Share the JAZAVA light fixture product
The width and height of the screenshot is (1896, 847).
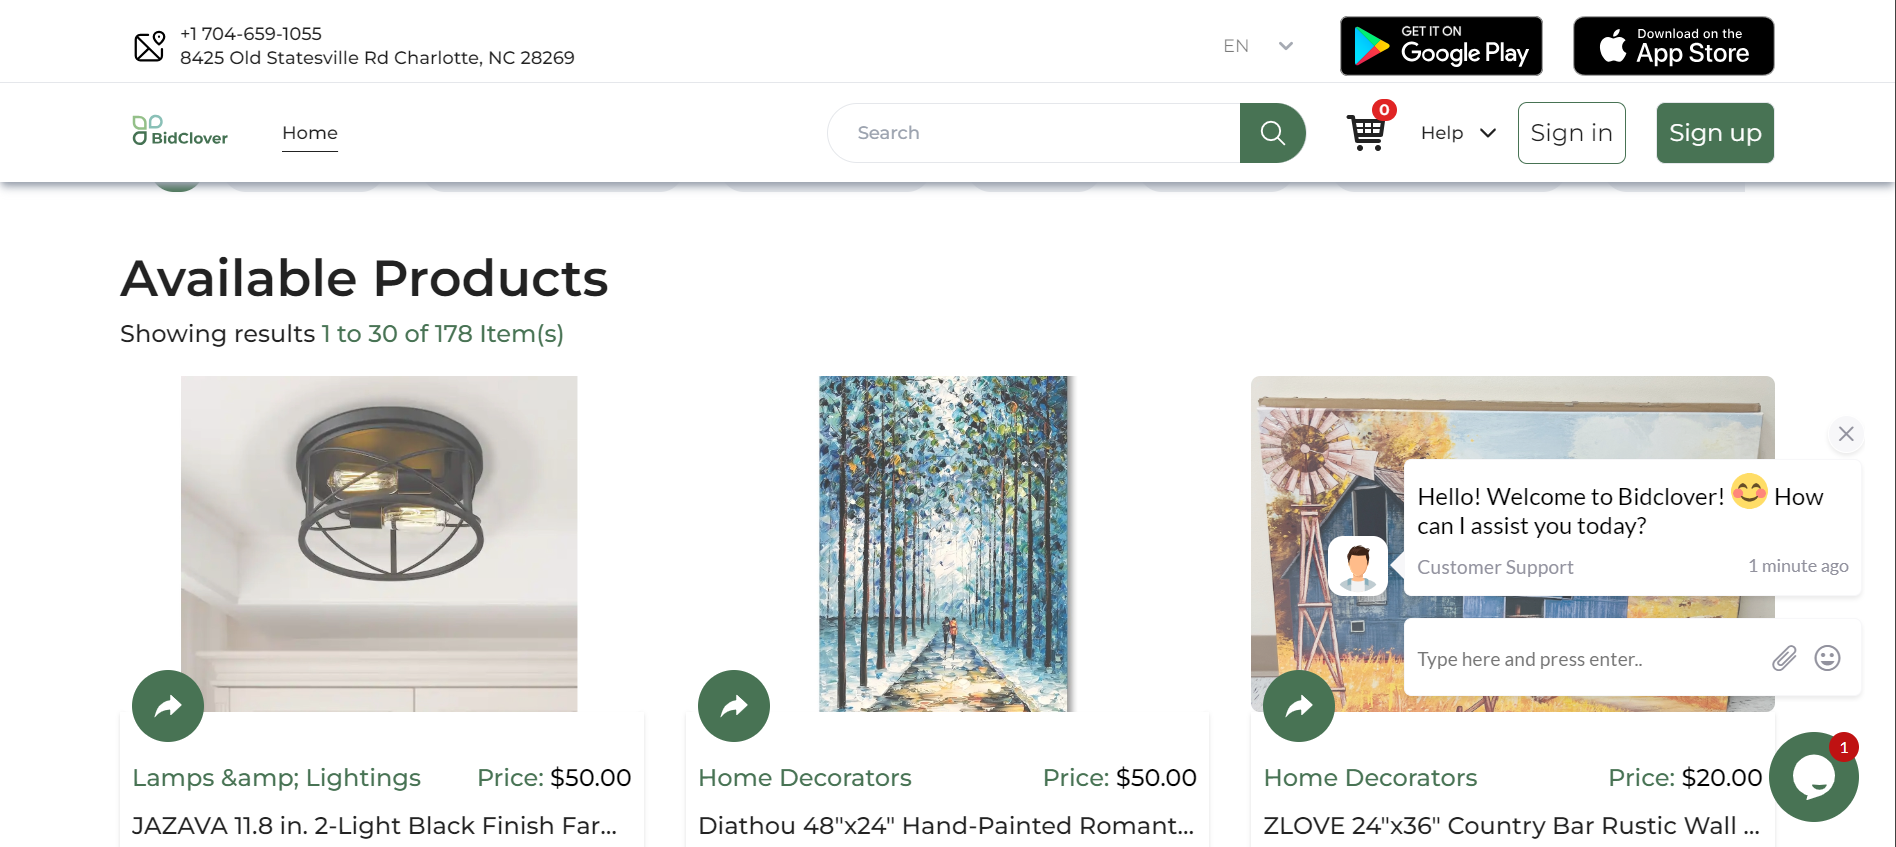click(x=168, y=706)
